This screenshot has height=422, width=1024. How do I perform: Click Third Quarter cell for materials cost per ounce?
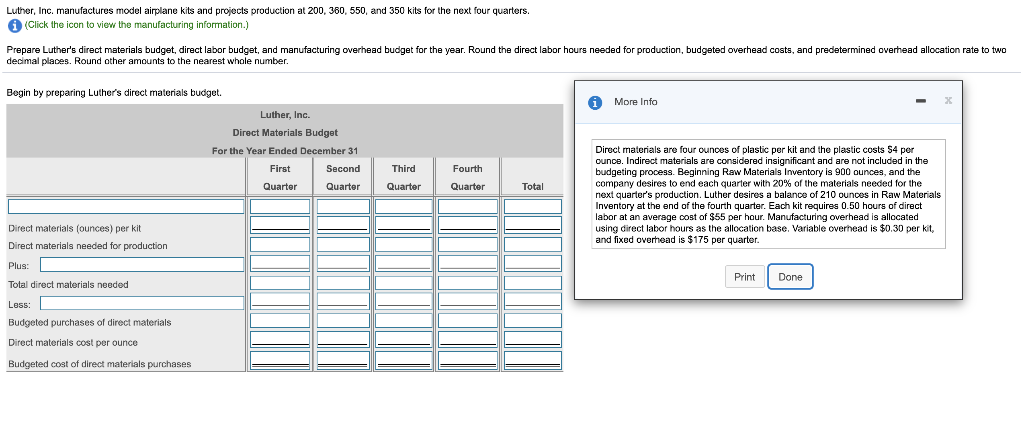(x=404, y=340)
